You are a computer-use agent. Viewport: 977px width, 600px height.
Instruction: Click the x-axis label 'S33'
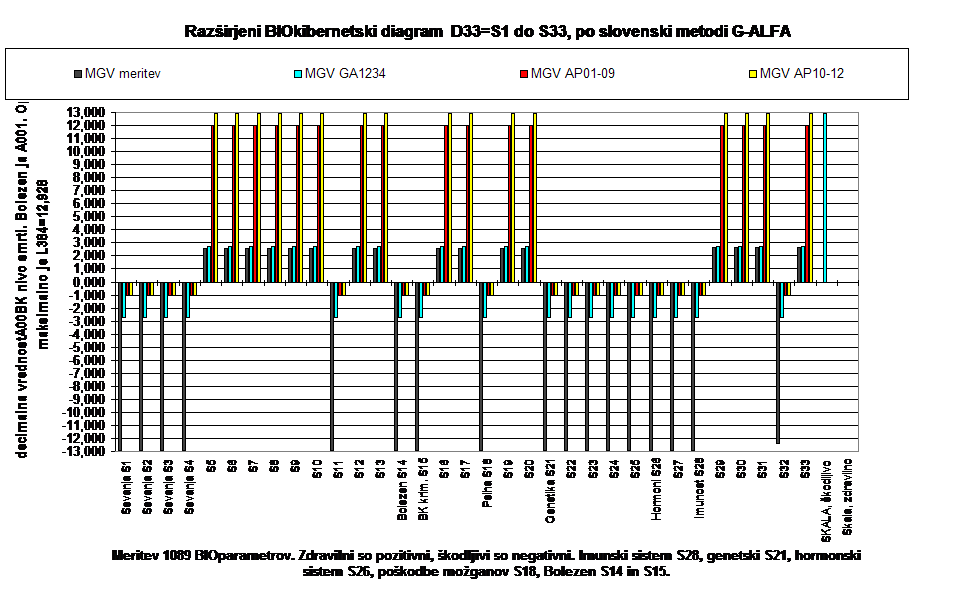pyautogui.click(x=804, y=469)
